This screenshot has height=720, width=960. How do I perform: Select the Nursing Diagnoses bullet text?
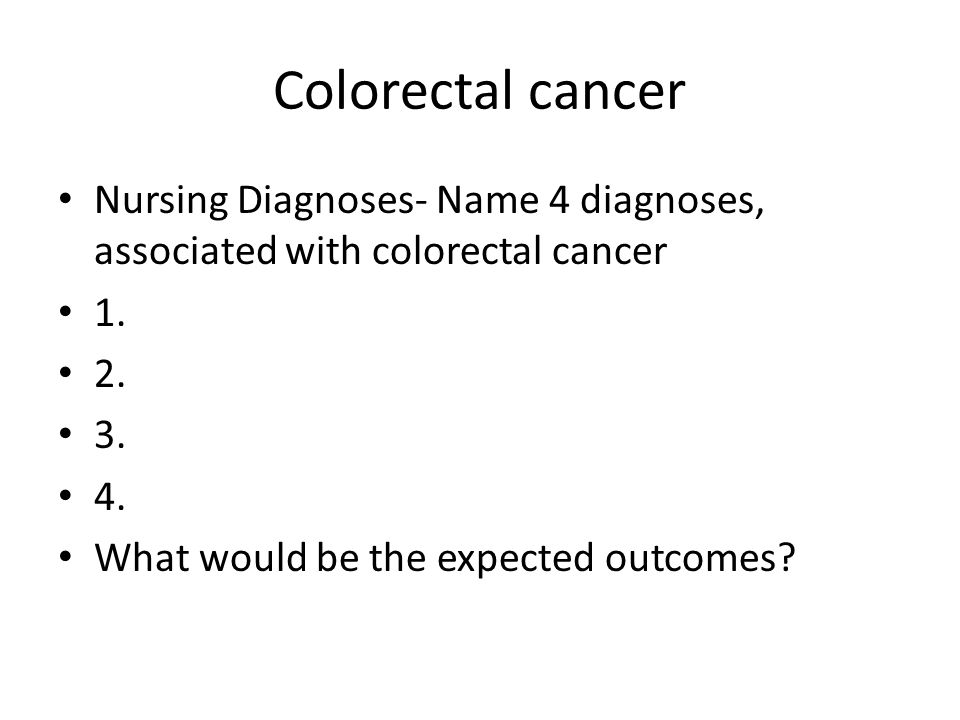pyautogui.click(x=429, y=225)
